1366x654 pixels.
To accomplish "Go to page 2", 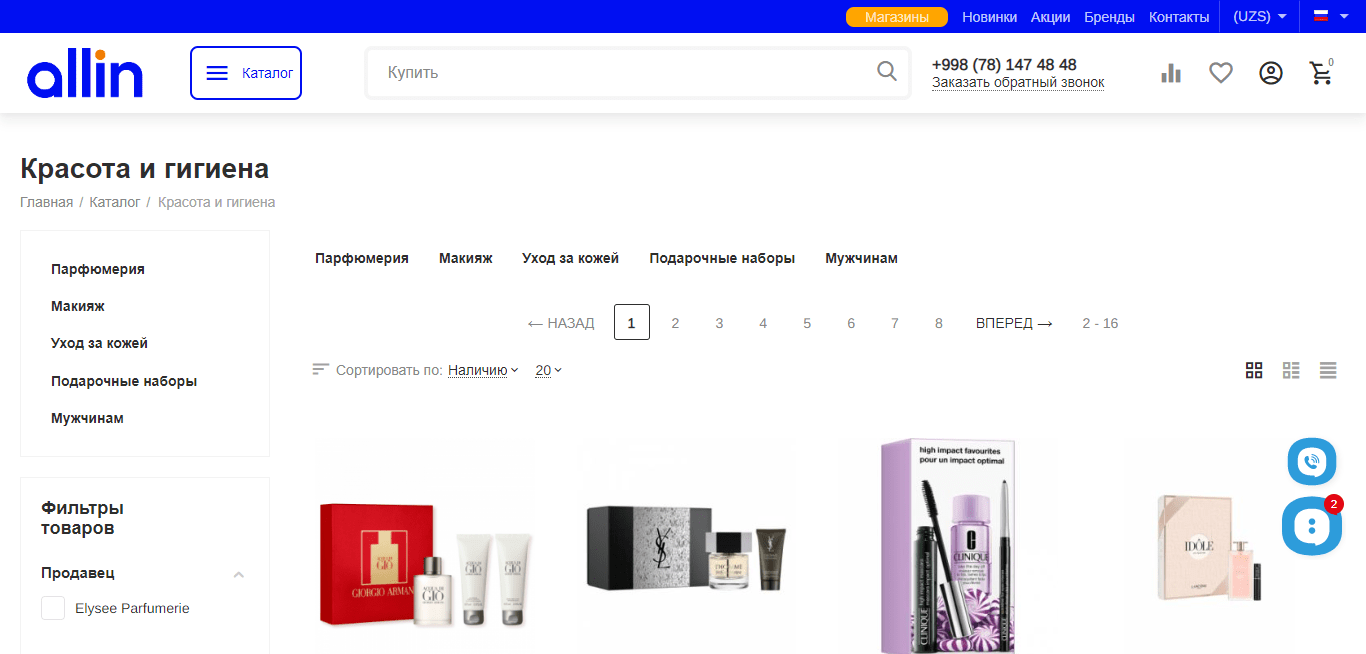I will [675, 323].
